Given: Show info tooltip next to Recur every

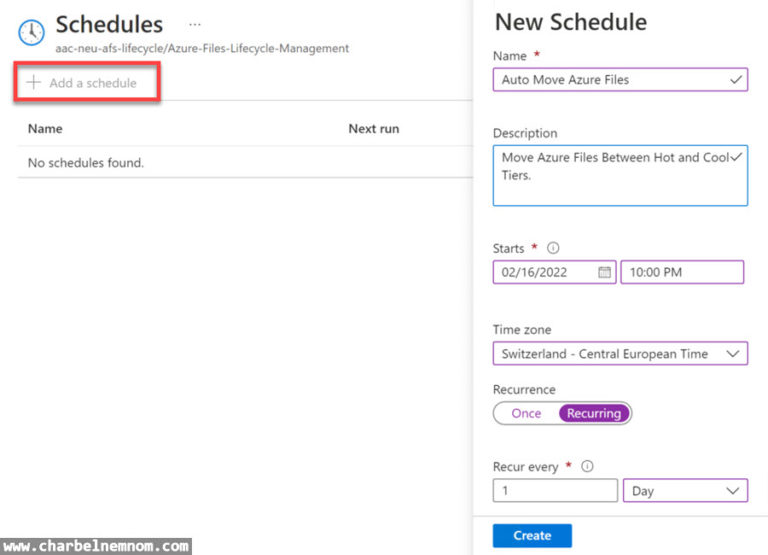Looking at the screenshot, I should (587, 466).
